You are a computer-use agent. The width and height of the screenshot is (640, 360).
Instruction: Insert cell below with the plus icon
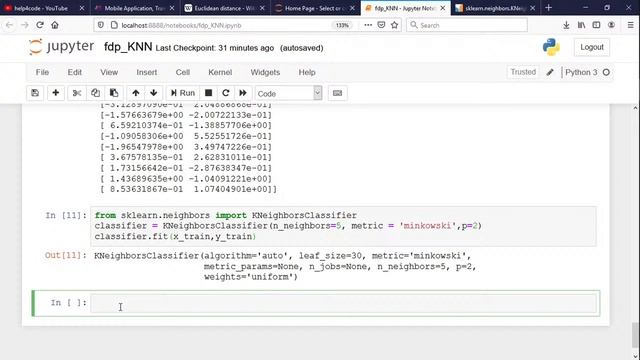point(56,93)
